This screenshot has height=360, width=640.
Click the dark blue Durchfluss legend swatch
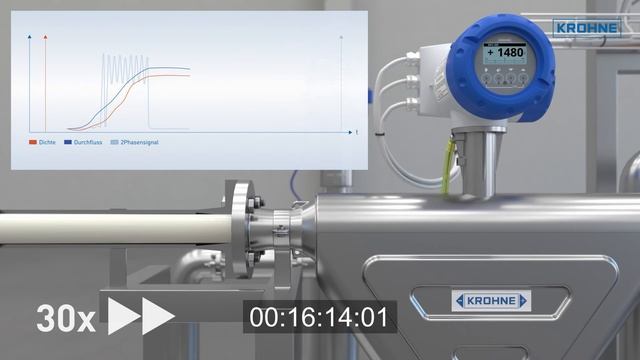point(68,142)
